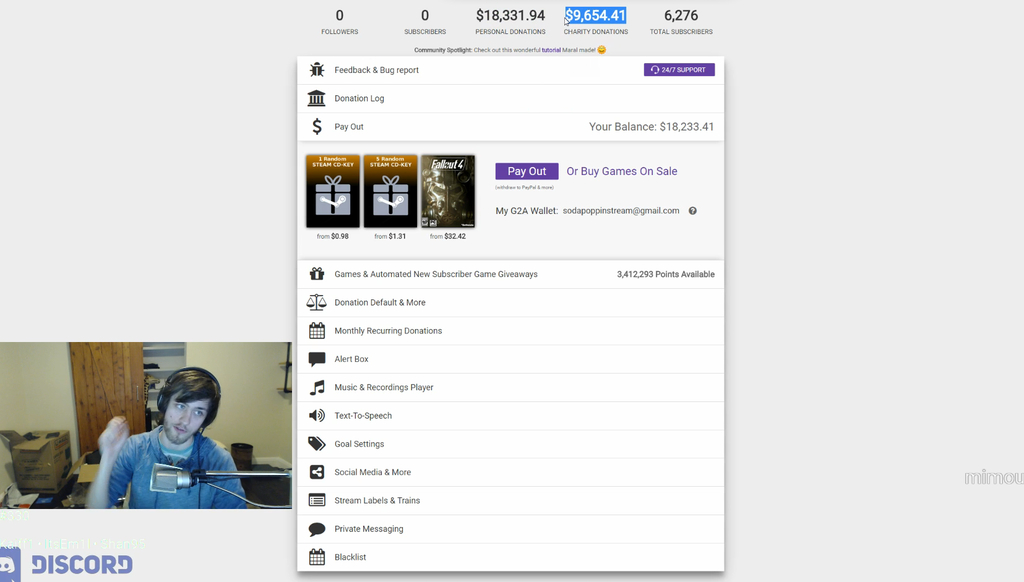This screenshot has height=582, width=1024.
Task: Click the chat bubble Private Messaging icon
Action: point(317,528)
